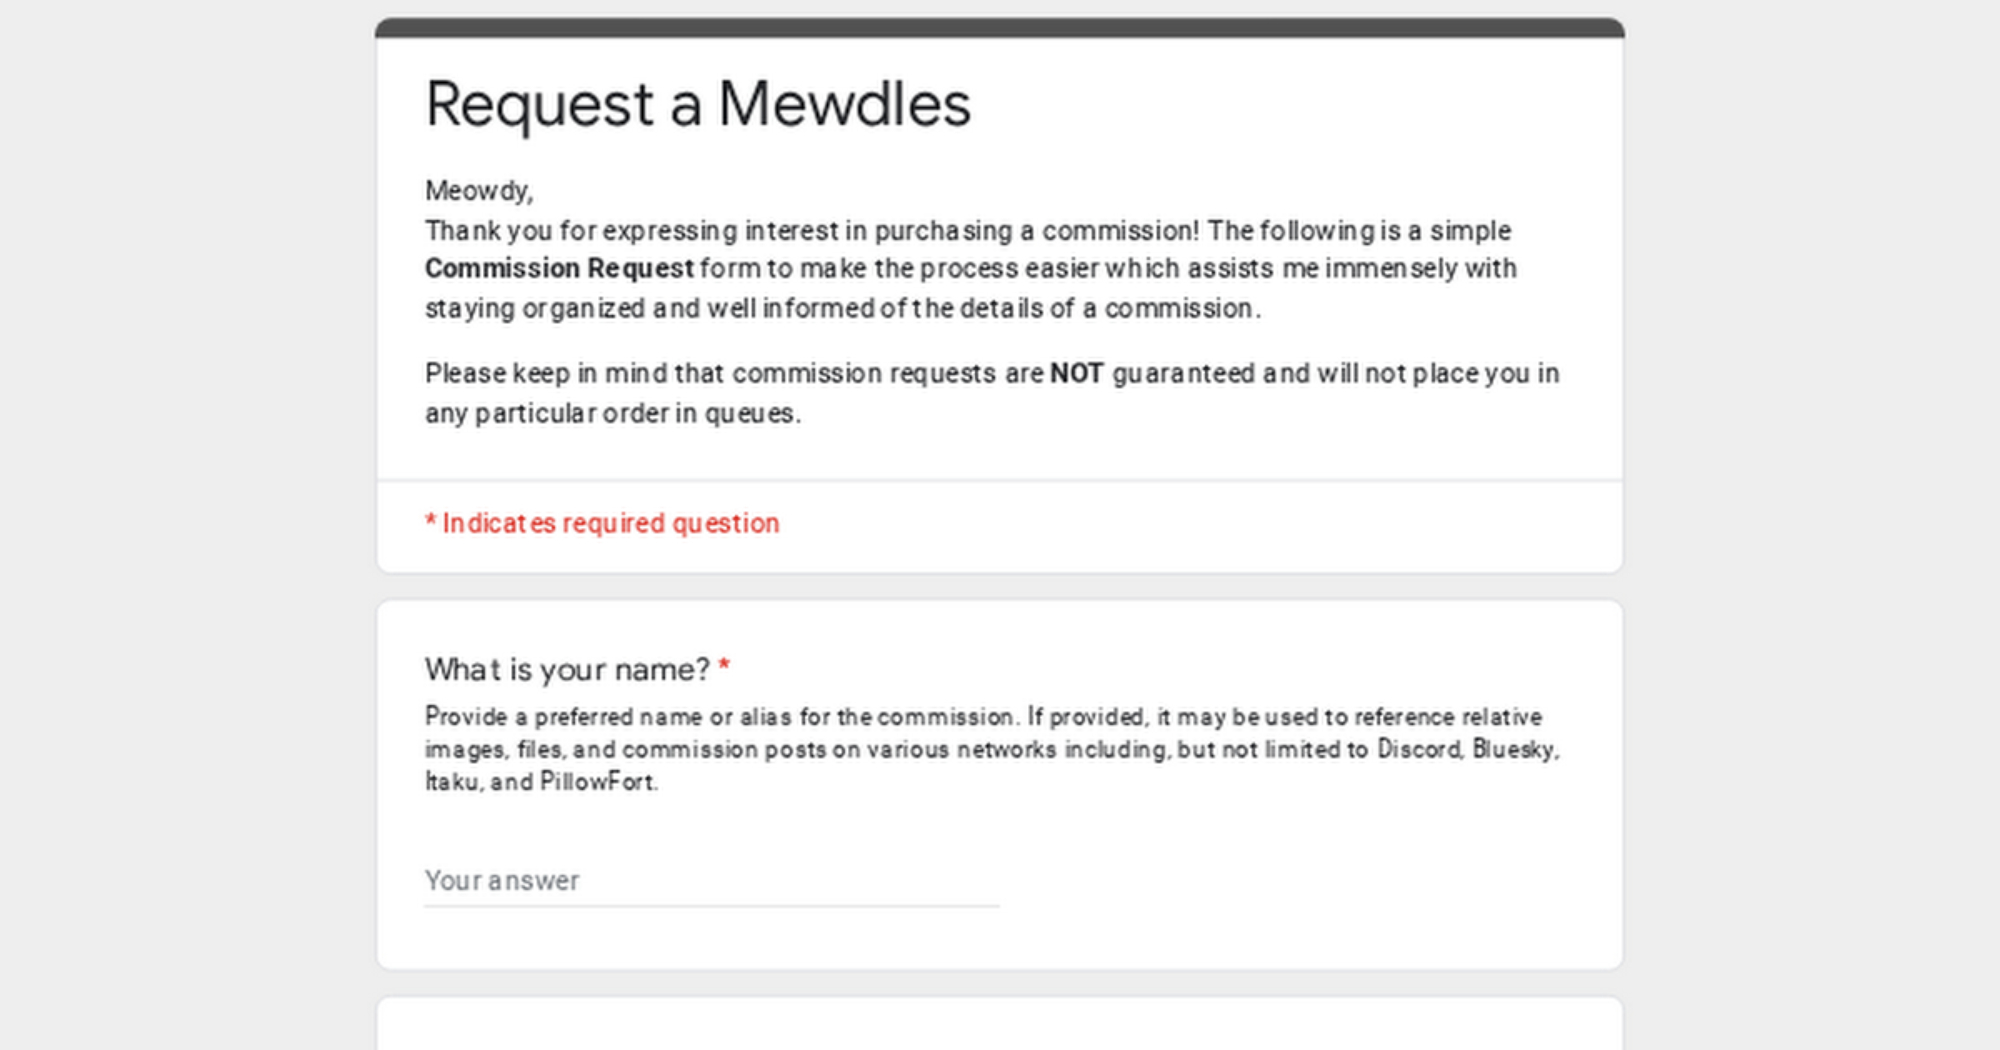The width and height of the screenshot is (2000, 1050).
Task: Click the "Please keep in mind" paragraph
Action: click(990, 374)
